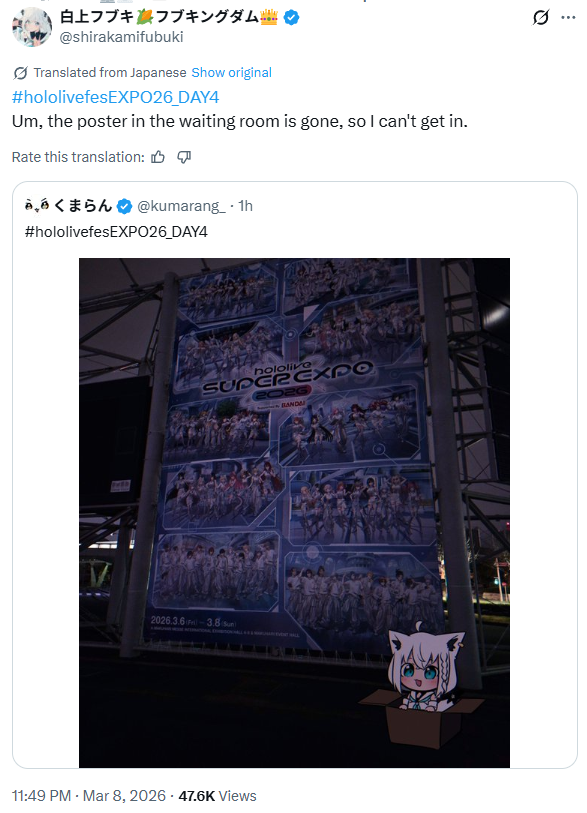This screenshot has width=587, height=813.
Task: Click the 11:49 PM · Mar 8, 2026 timestamp
Action: (89, 796)
